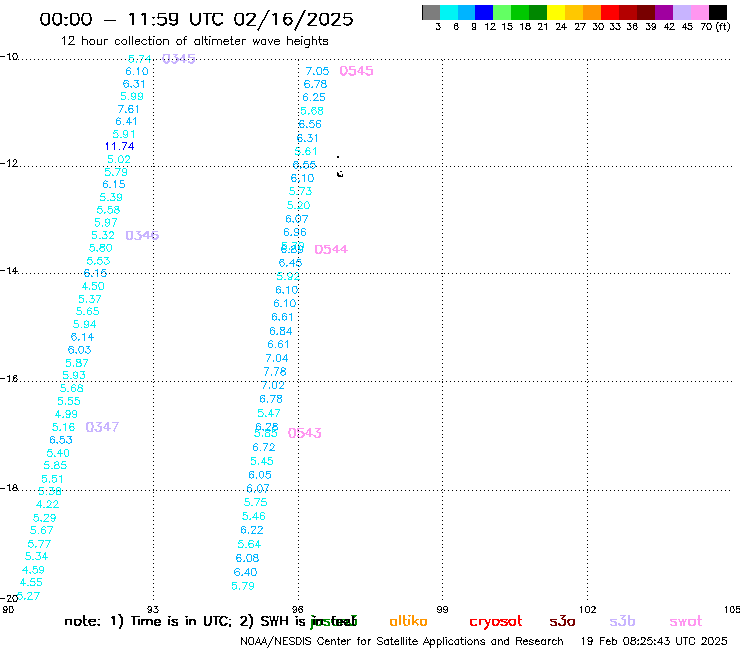740x650 pixels.
Task: Click the altika satellite legend label
Action: click(x=408, y=621)
